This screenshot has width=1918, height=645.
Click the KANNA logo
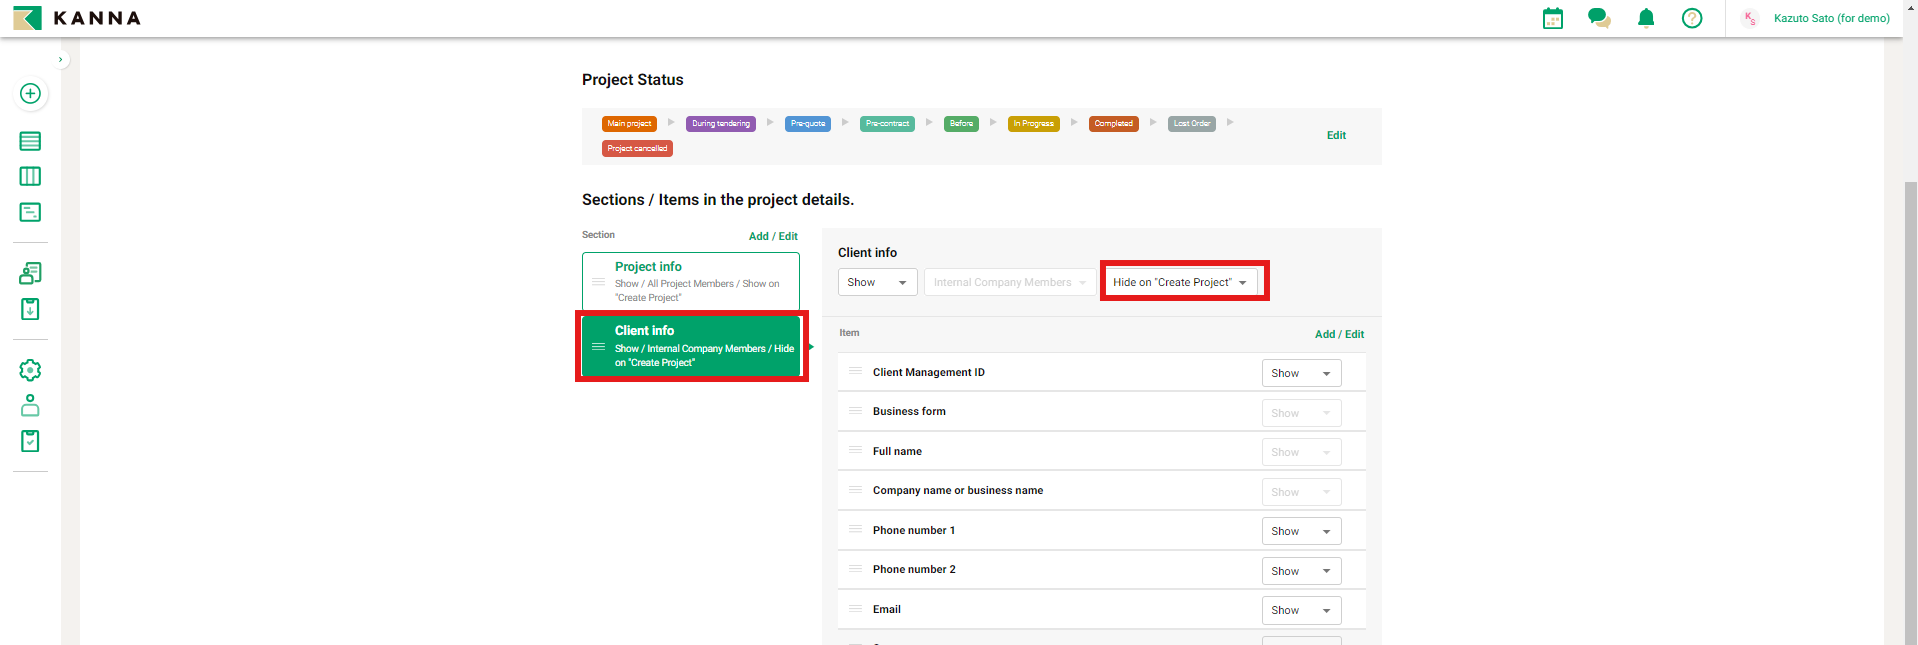point(77,18)
